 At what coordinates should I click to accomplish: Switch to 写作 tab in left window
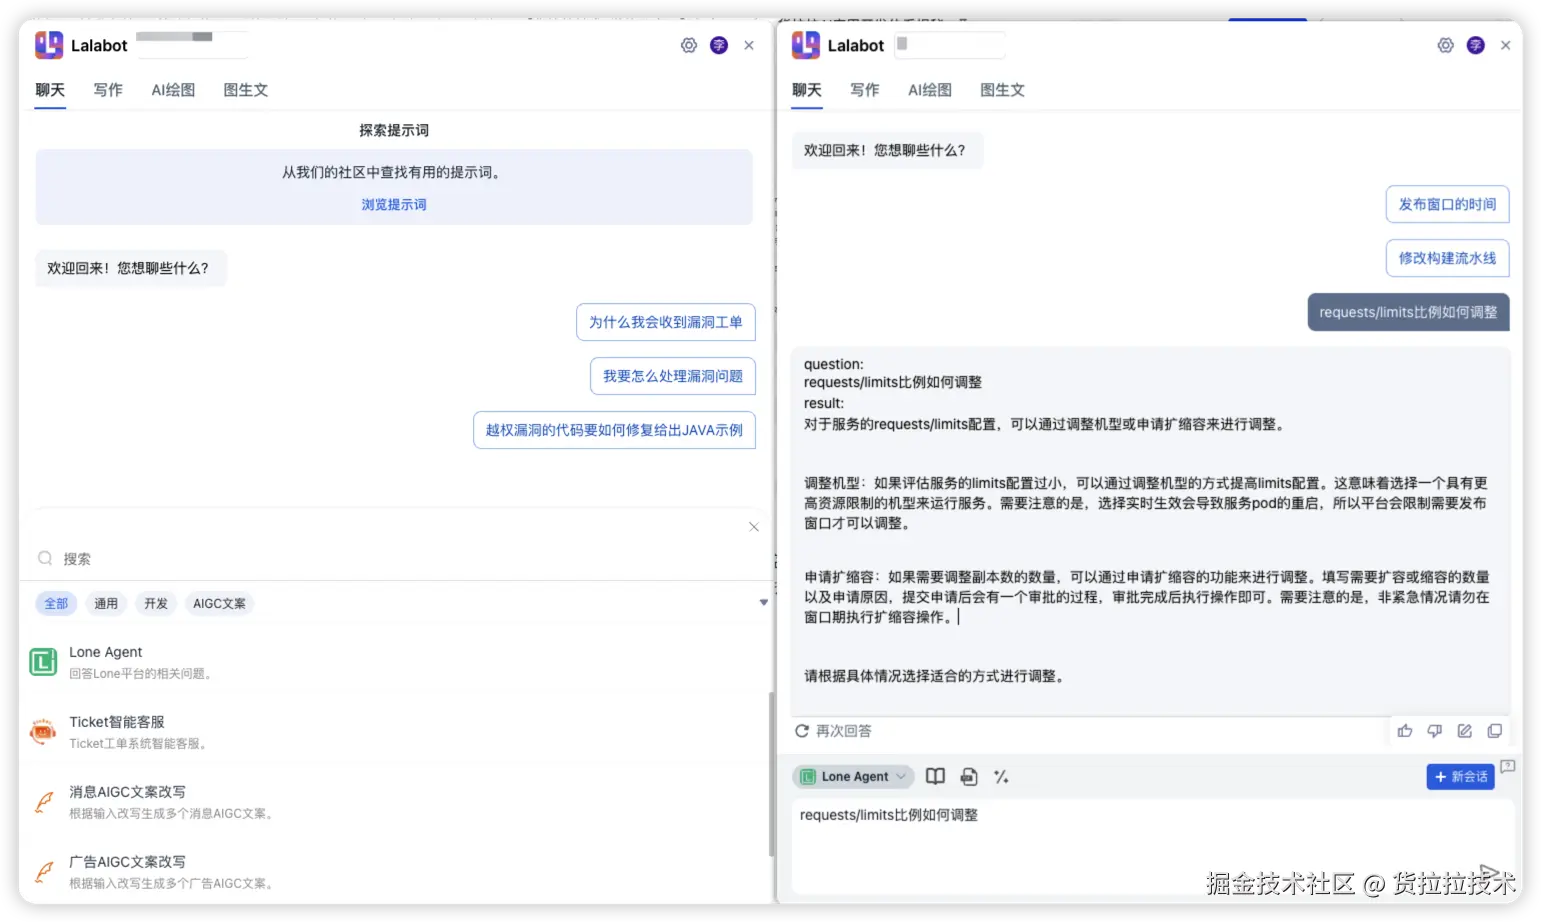coord(108,90)
